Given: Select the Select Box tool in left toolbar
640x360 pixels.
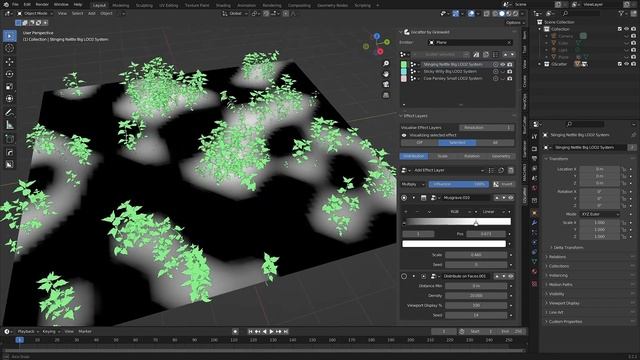Looking at the screenshot, I should 9,36.
